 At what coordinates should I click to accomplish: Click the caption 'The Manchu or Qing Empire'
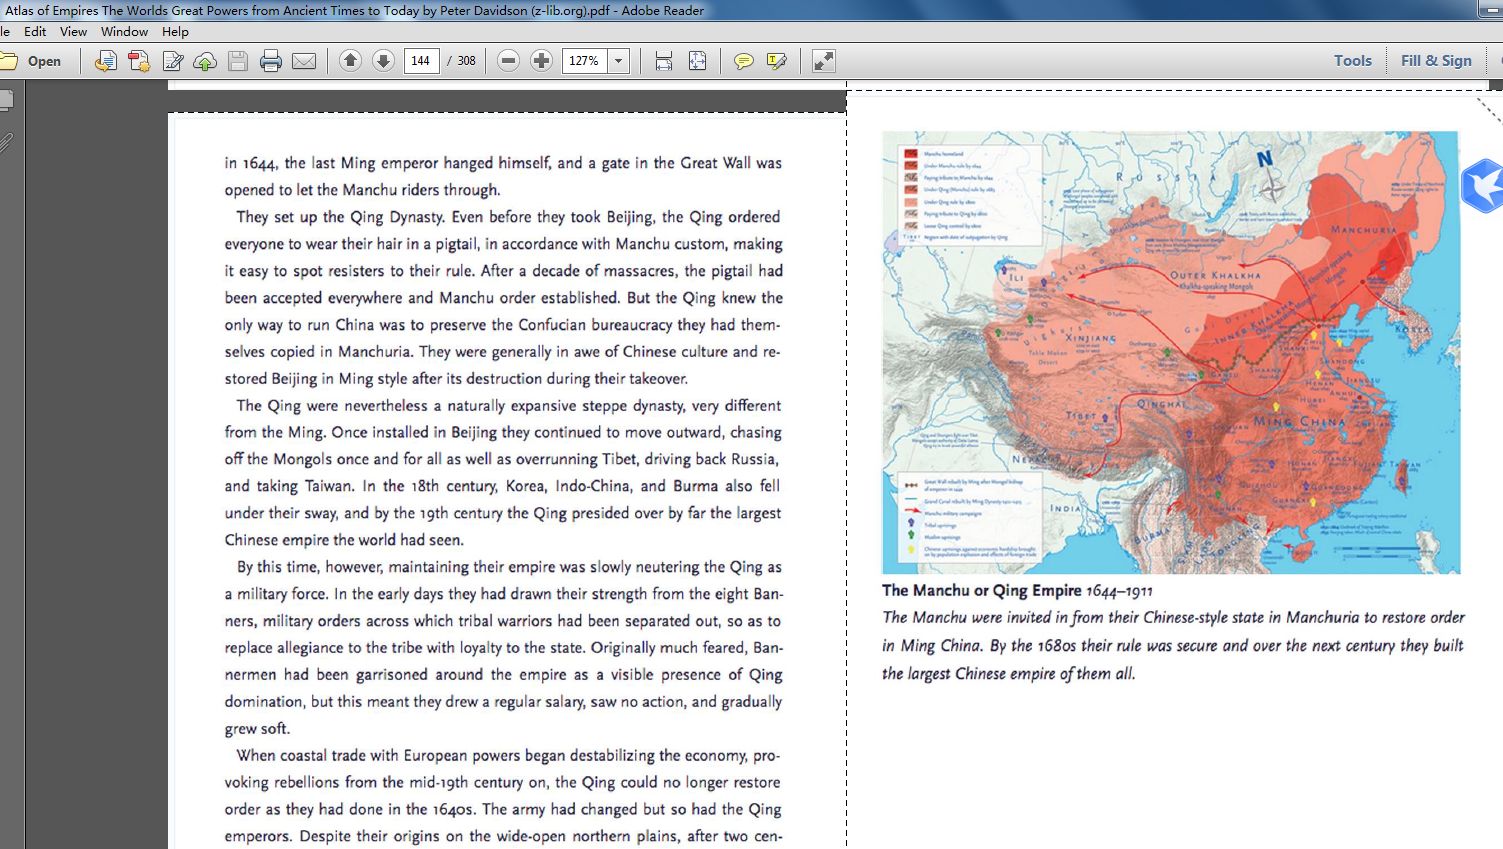point(982,590)
